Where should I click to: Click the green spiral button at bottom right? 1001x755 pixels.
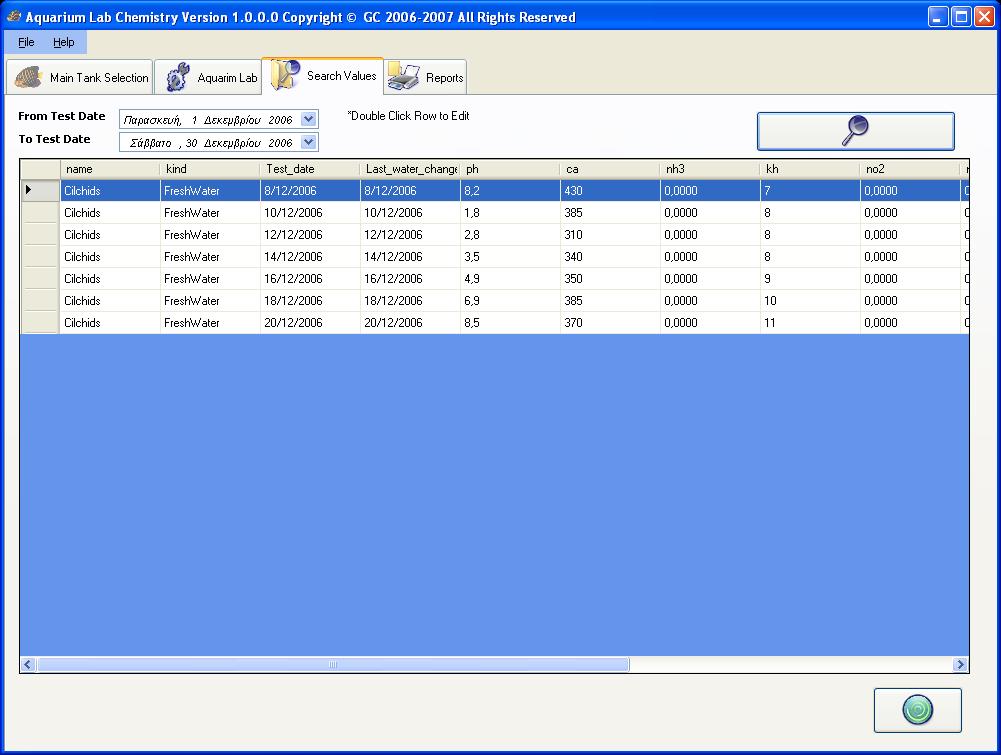coord(917,710)
